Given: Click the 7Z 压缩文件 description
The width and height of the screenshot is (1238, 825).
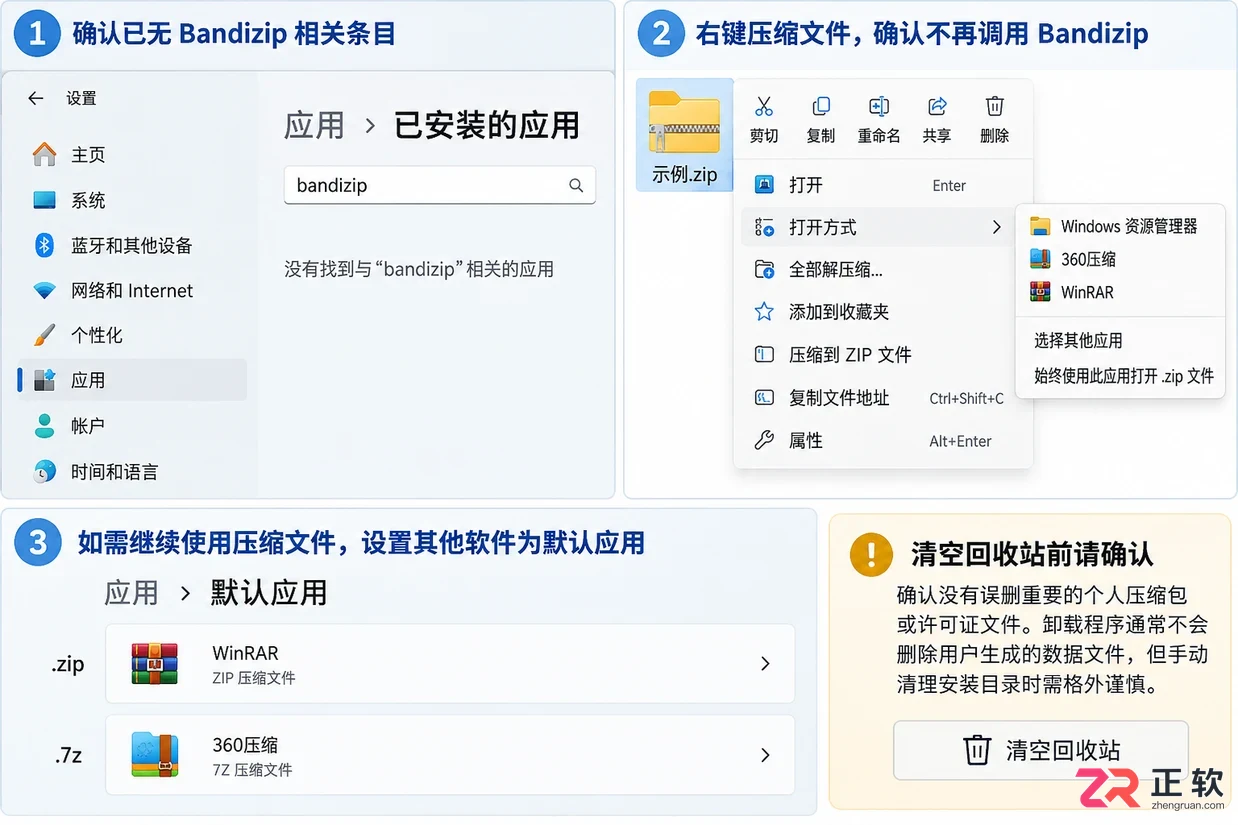Looking at the screenshot, I should tap(252, 770).
